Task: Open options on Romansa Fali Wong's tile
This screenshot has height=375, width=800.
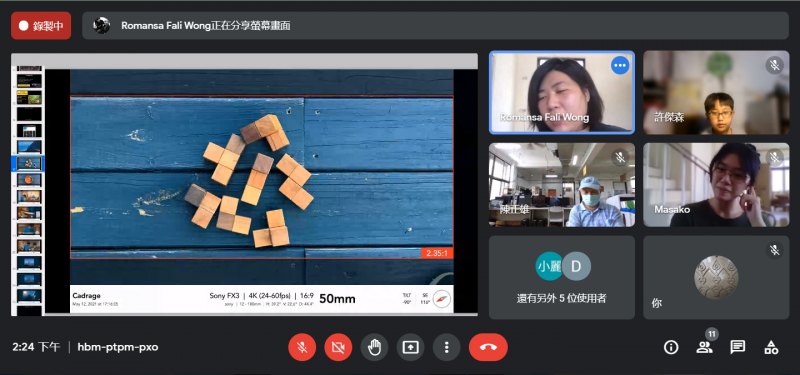Action: (620, 65)
